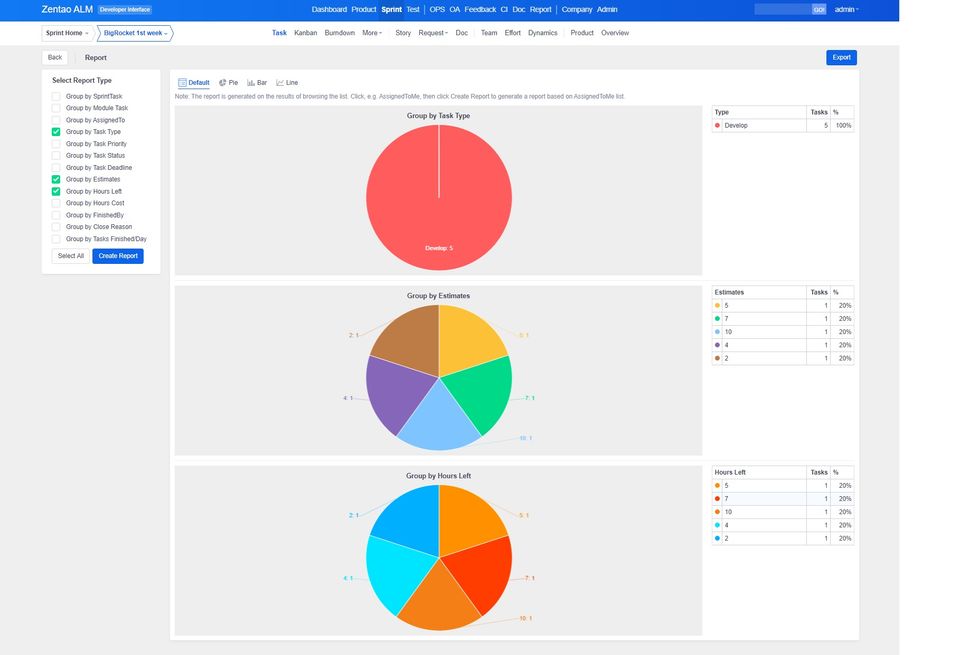Click the Select All button
The width and height of the screenshot is (960, 655).
[x=71, y=256]
